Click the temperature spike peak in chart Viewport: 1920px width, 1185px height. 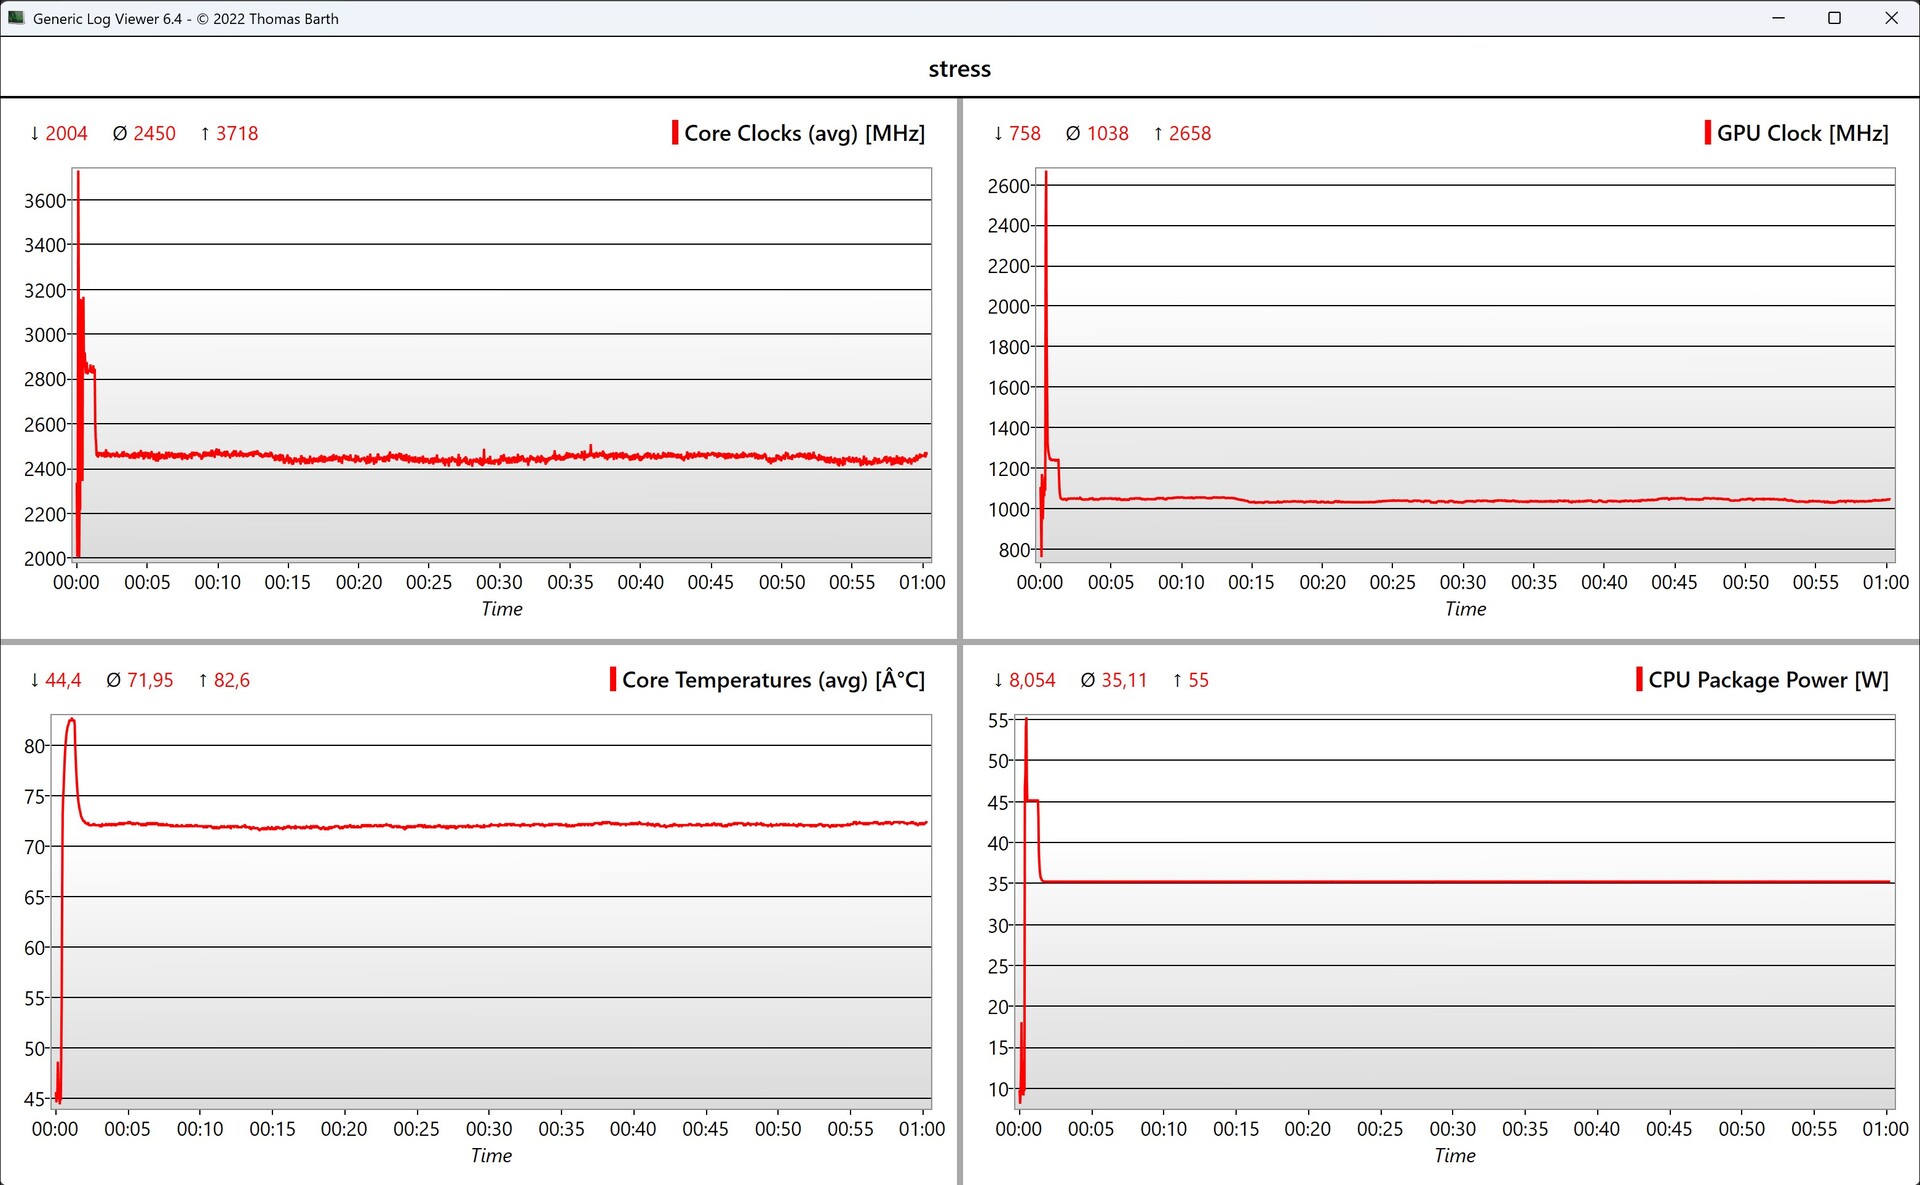71,720
